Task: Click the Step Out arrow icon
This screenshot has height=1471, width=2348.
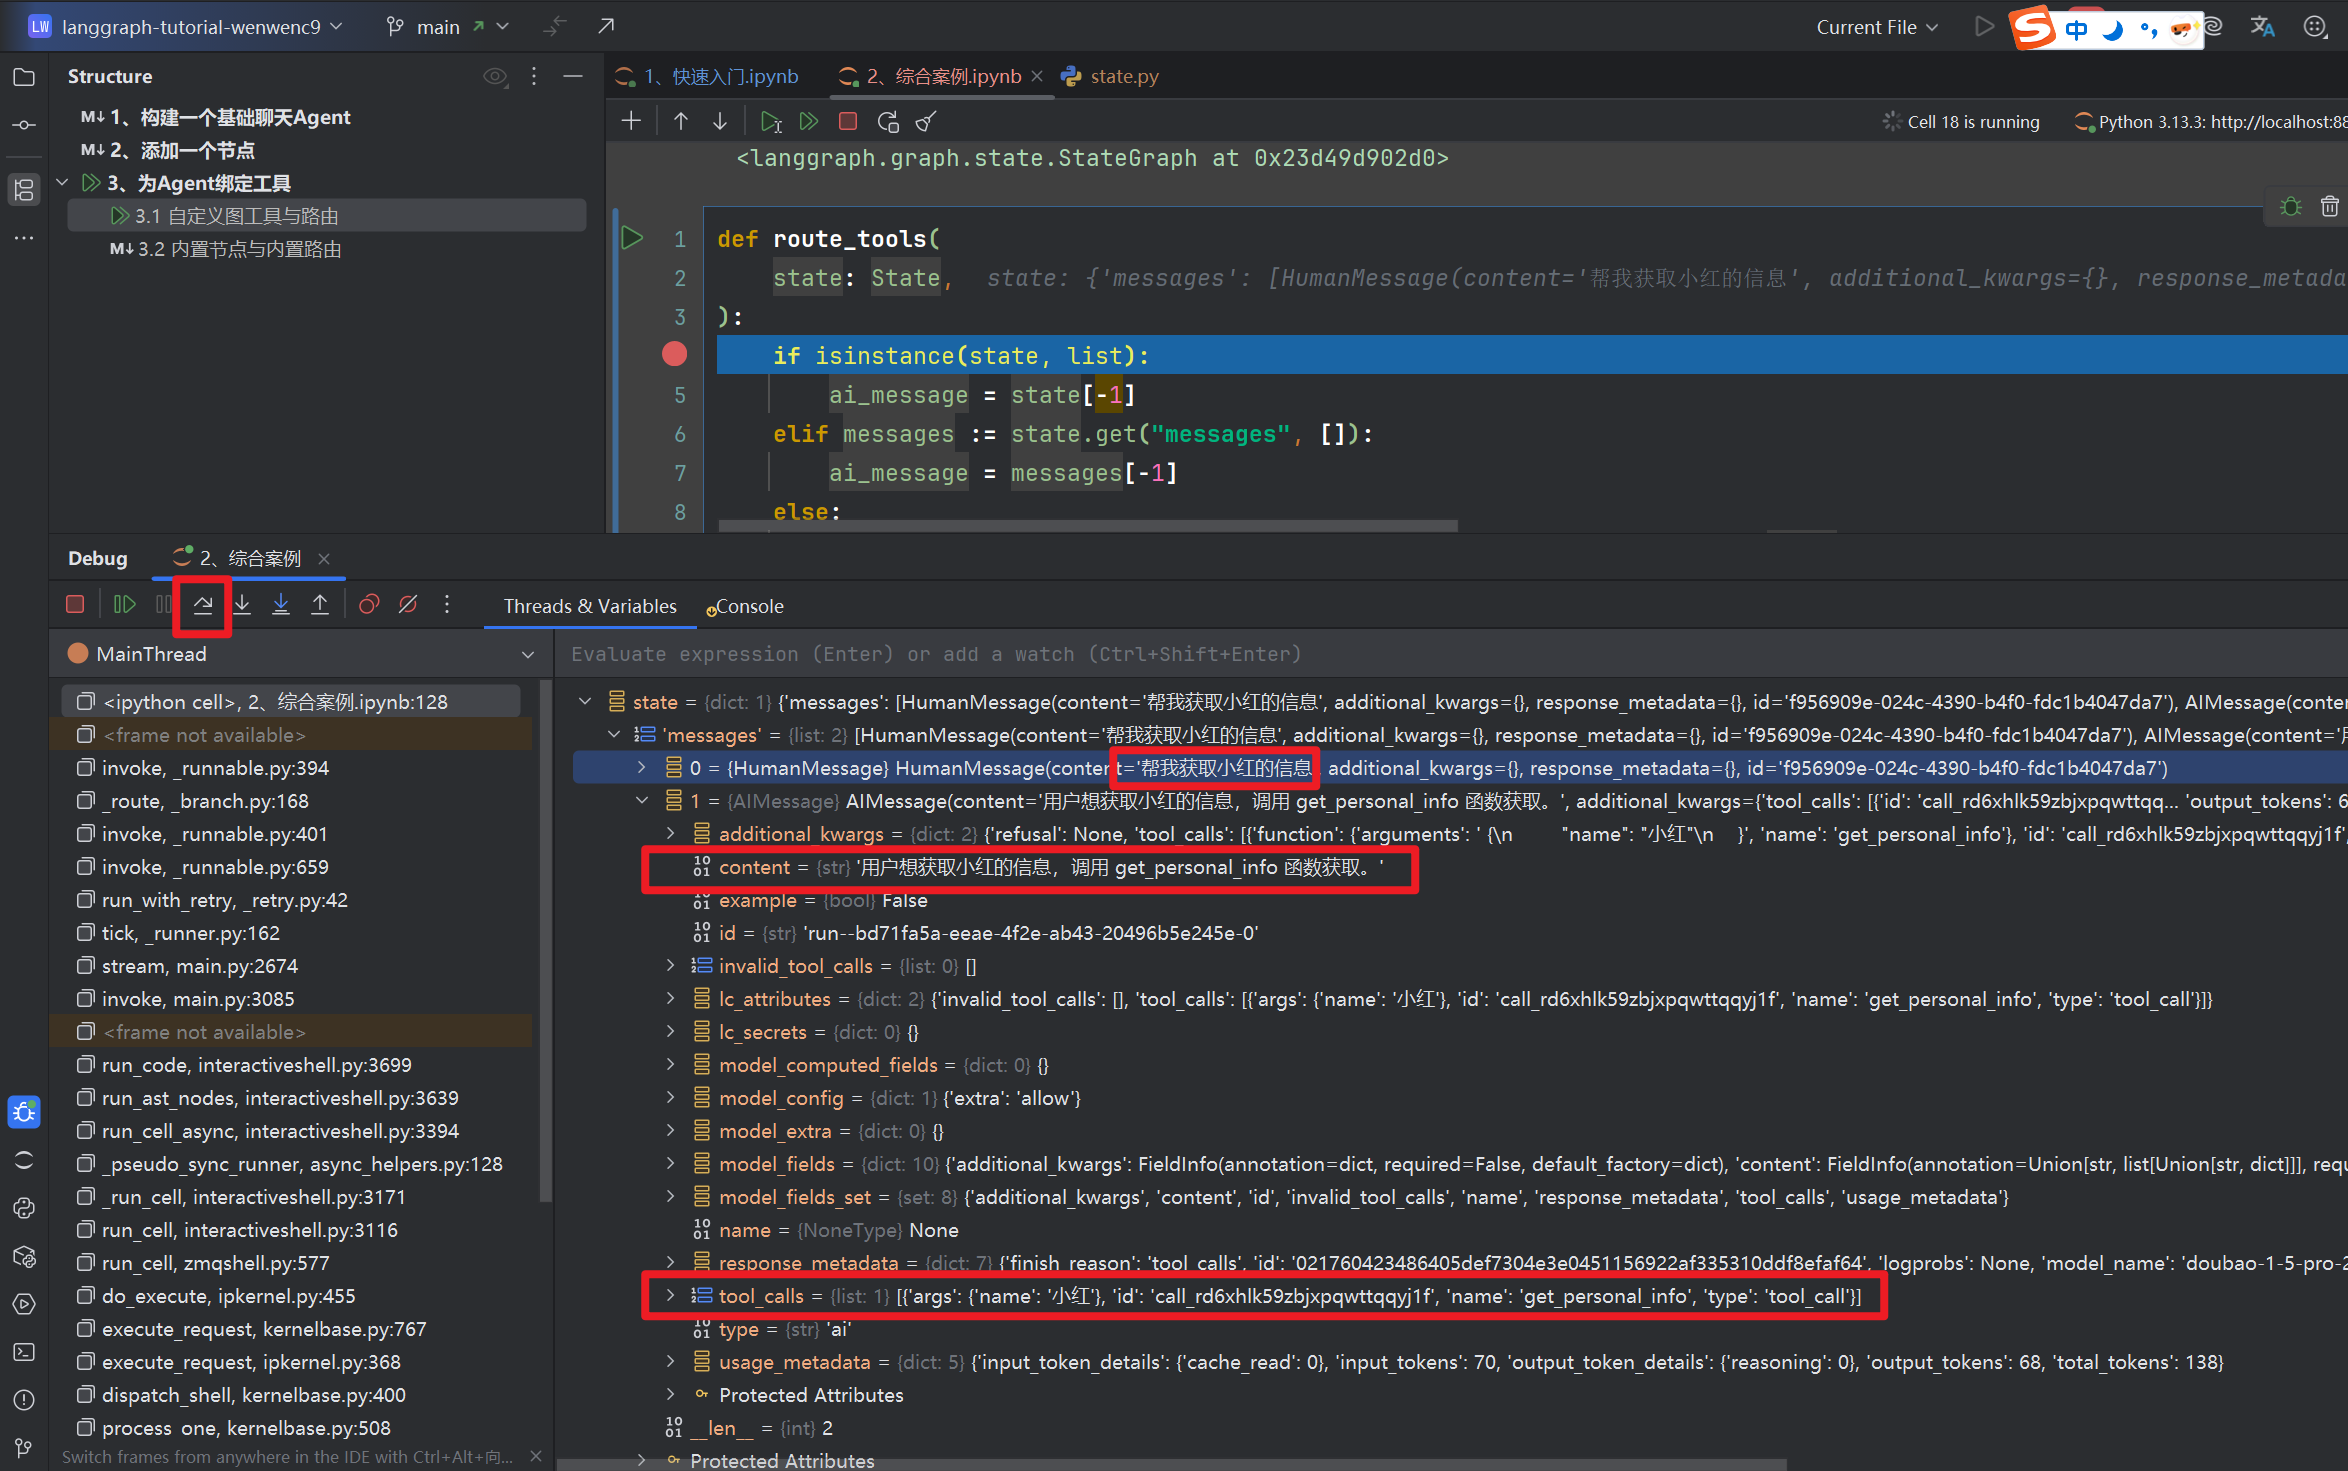Action: point(320,605)
